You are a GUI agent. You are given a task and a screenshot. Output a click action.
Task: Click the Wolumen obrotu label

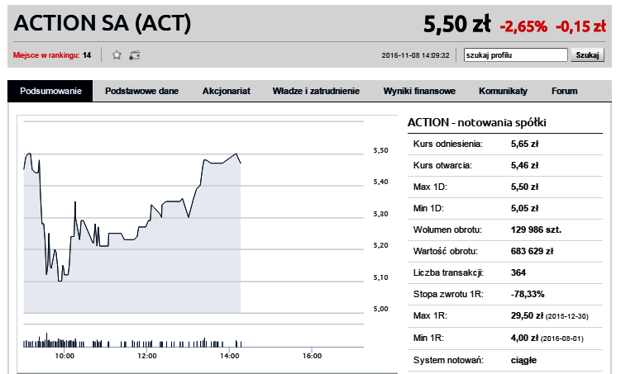click(x=447, y=230)
